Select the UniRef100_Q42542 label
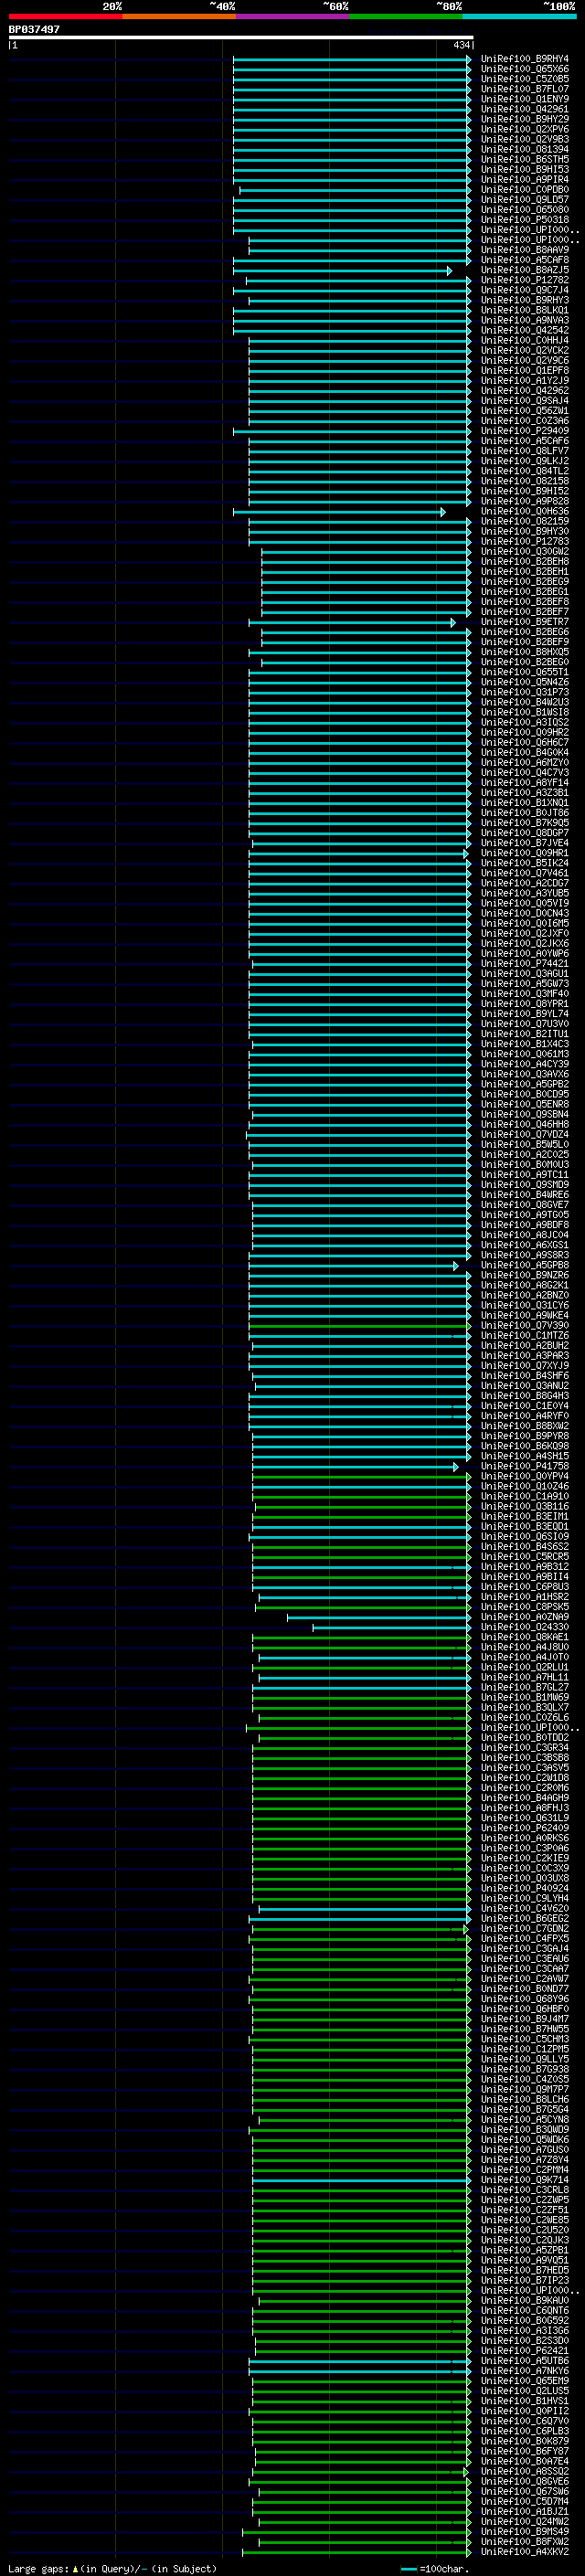 (525, 330)
